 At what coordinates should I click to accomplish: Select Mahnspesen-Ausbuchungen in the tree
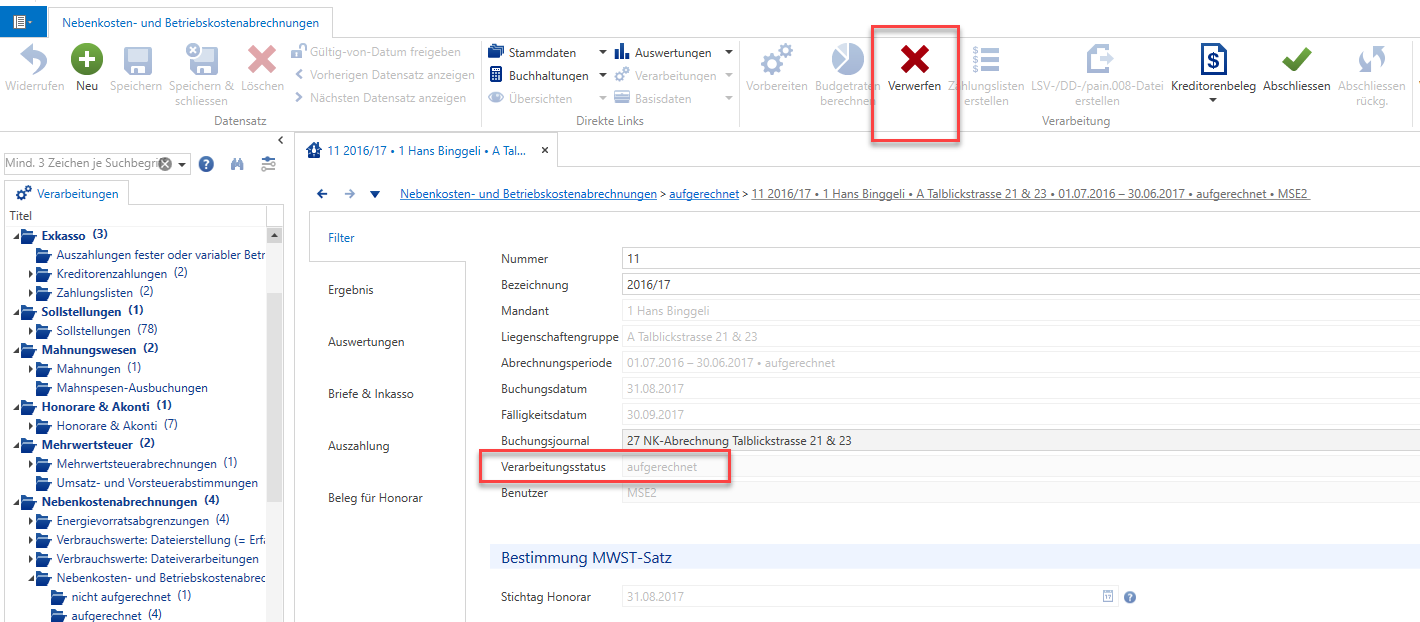click(132, 388)
